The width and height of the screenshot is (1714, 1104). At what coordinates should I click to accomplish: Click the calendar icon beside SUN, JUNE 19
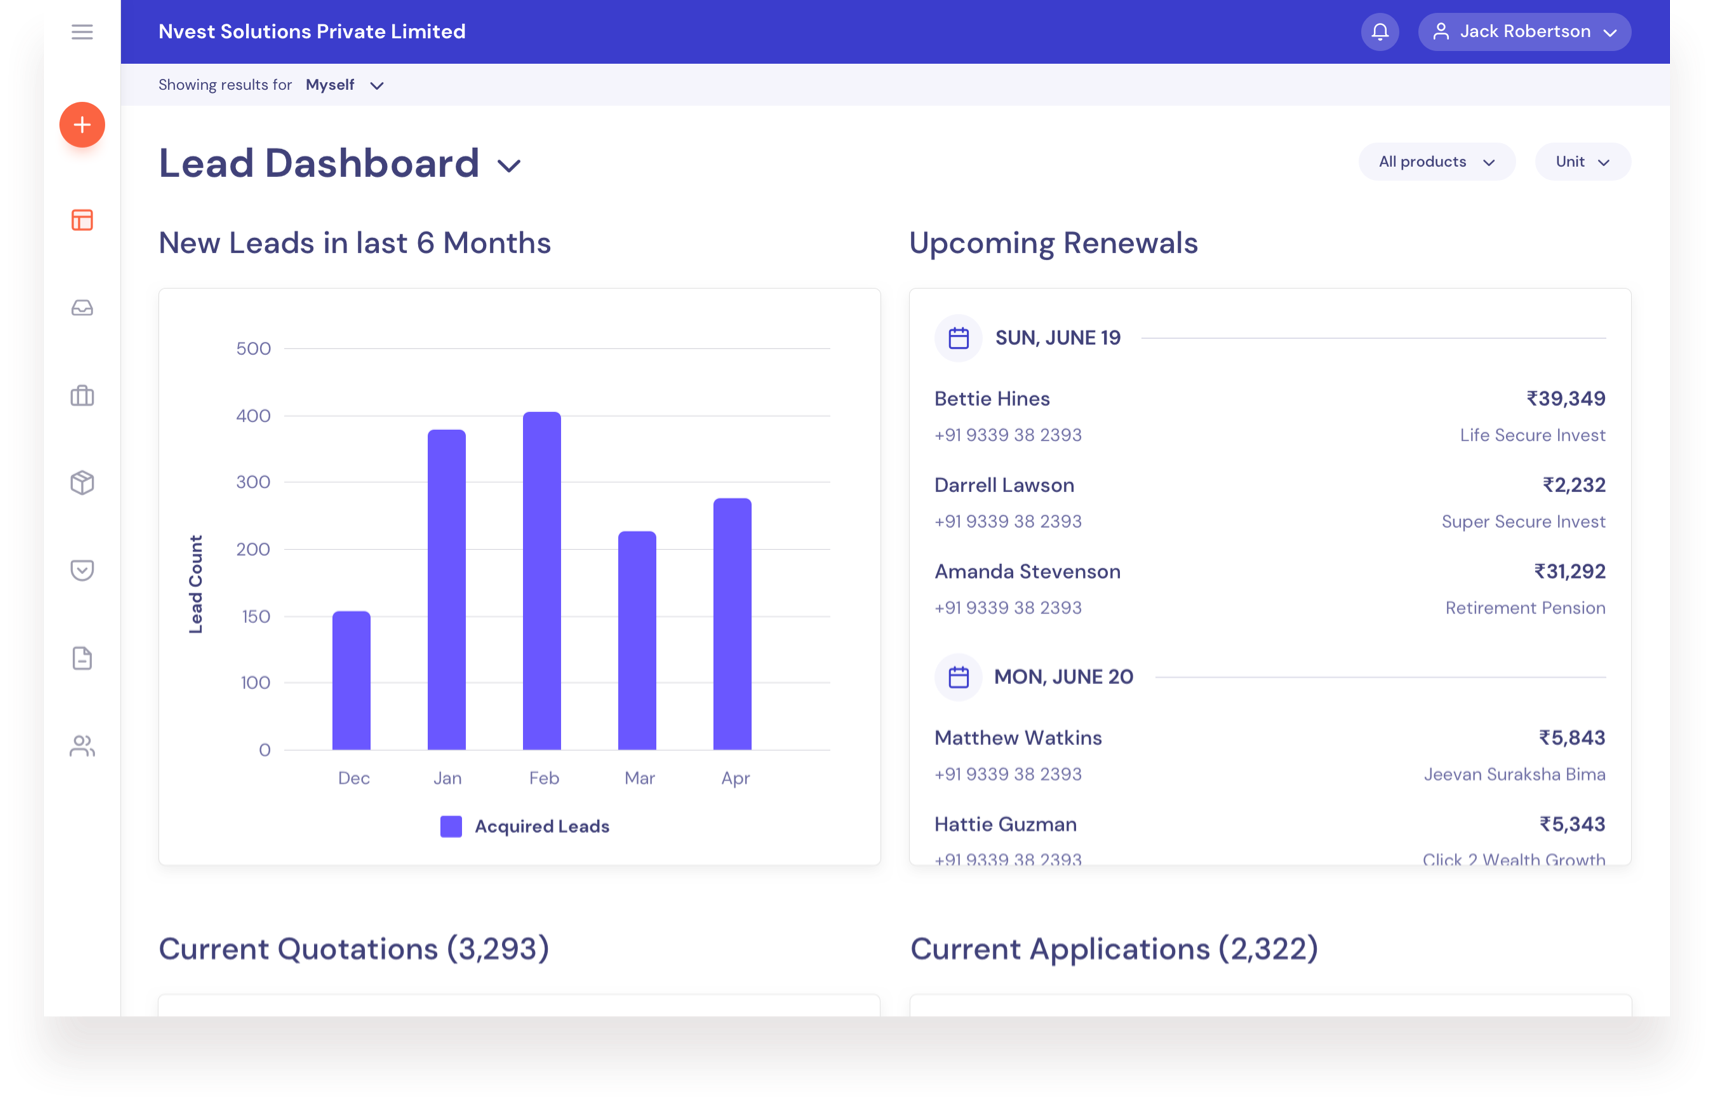click(958, 338)
